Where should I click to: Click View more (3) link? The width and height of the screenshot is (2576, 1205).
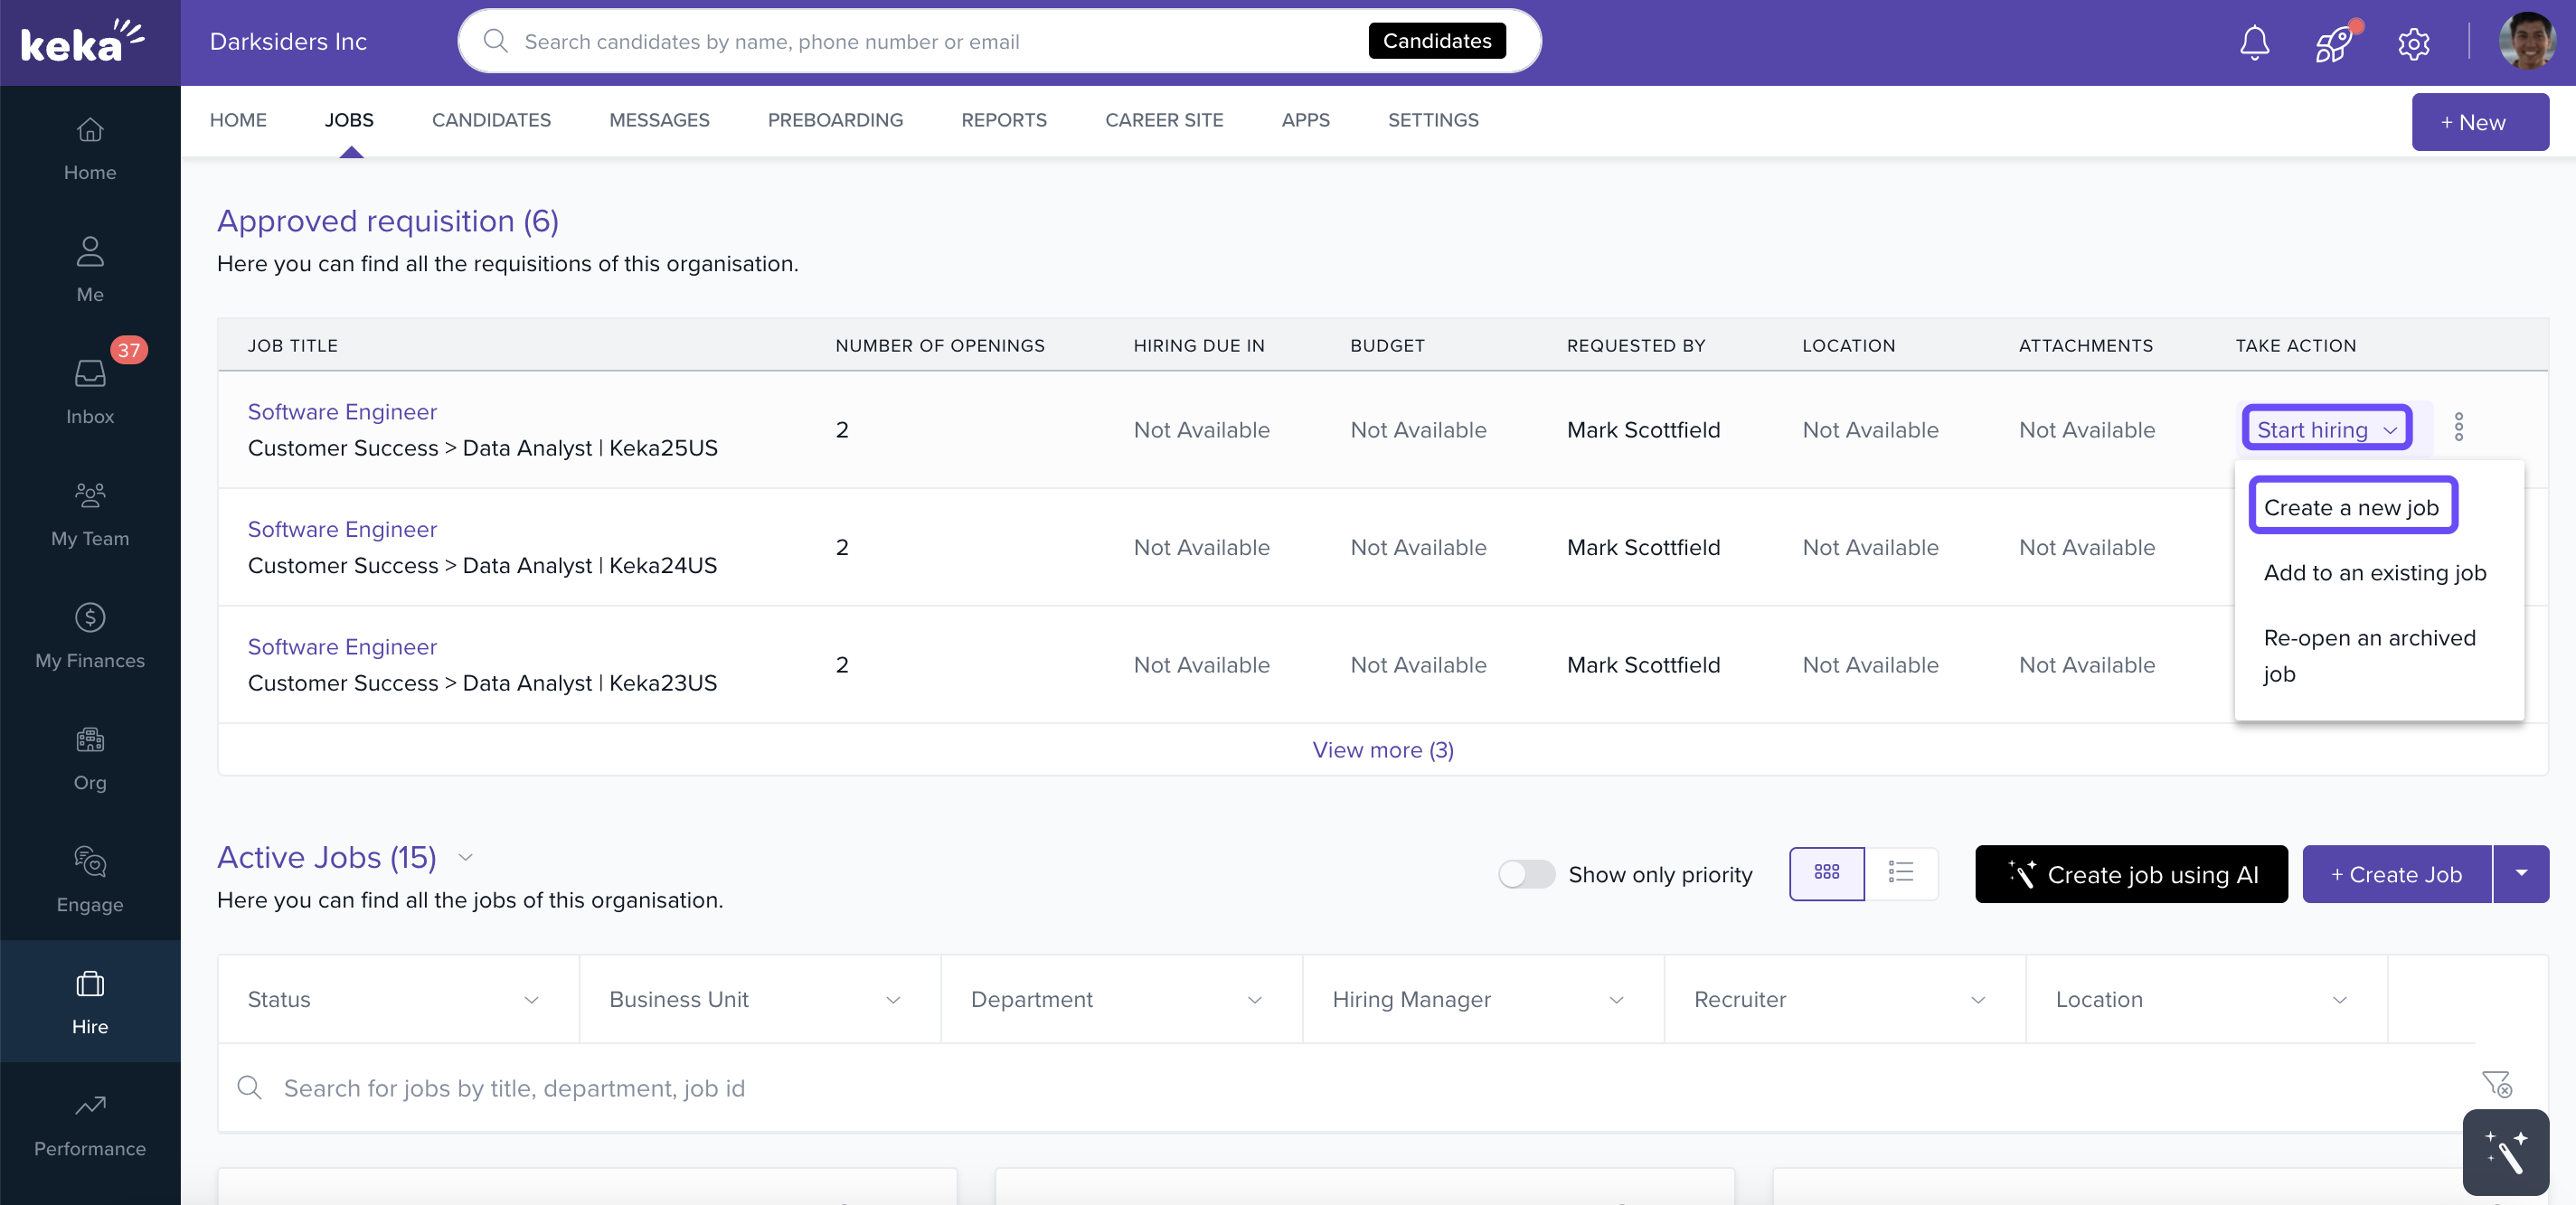pos(1382,749)
